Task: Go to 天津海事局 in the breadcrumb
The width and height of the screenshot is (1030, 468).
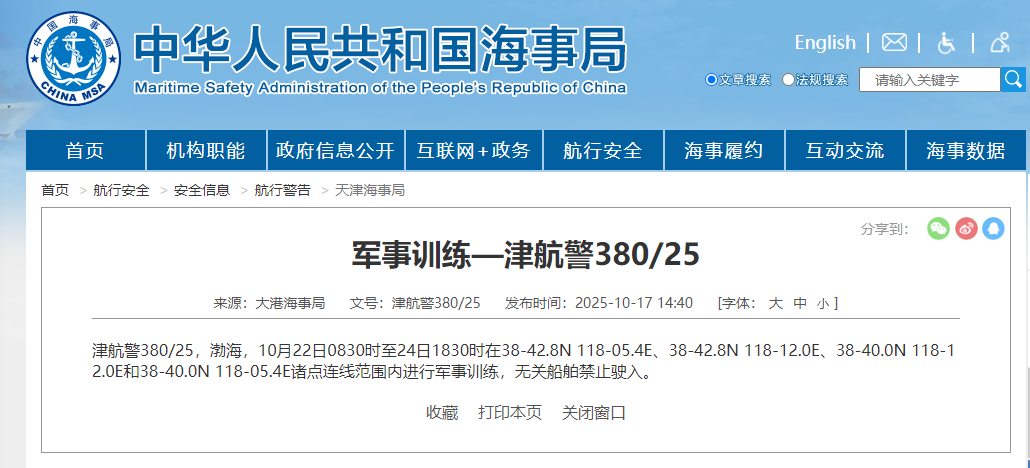Action: coord(370,191)
